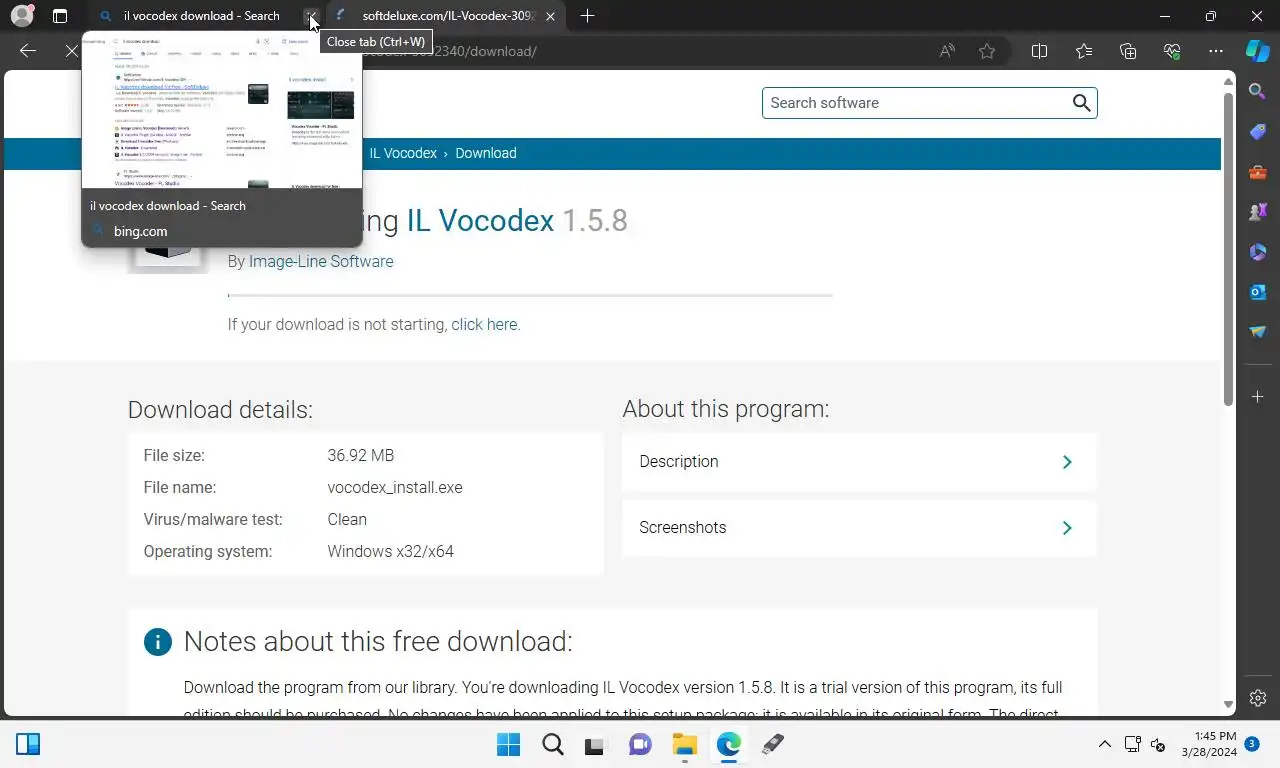This screenshot has height=768, width=1280.
Task: Open Settings and more menu
Action: (x=1216, y=51)
